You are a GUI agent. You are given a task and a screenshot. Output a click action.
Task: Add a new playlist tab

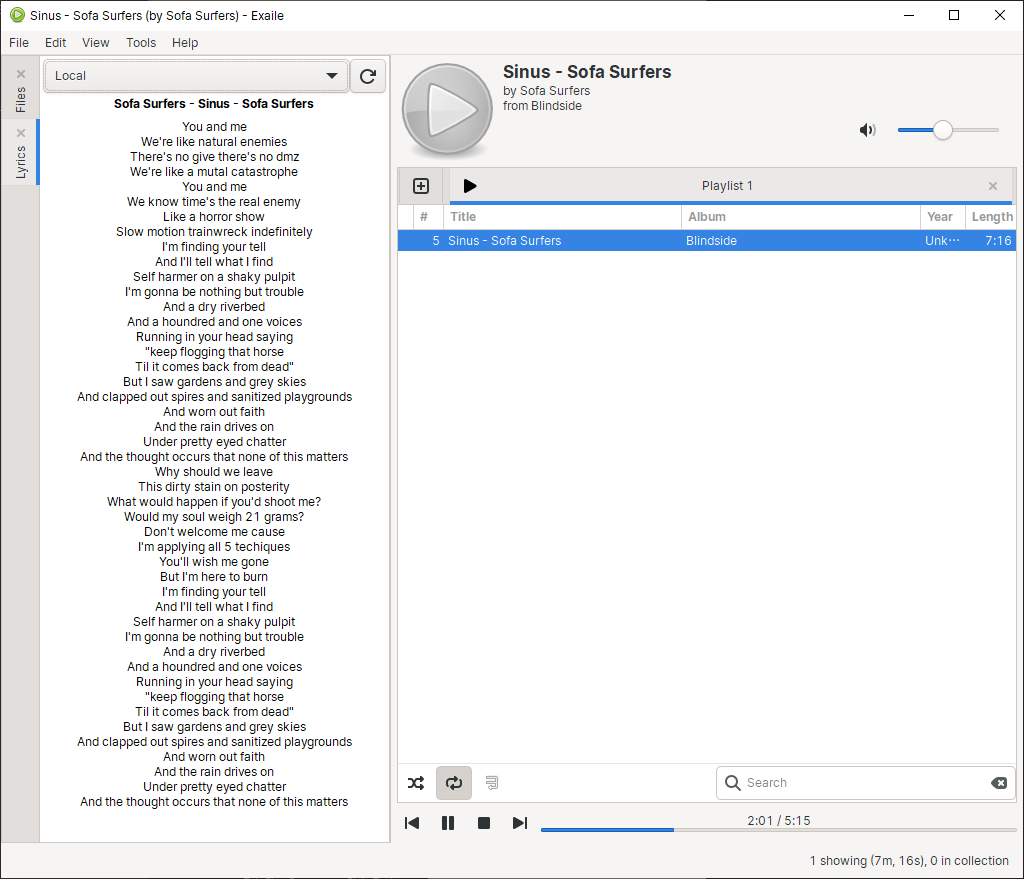click(421, 186)
